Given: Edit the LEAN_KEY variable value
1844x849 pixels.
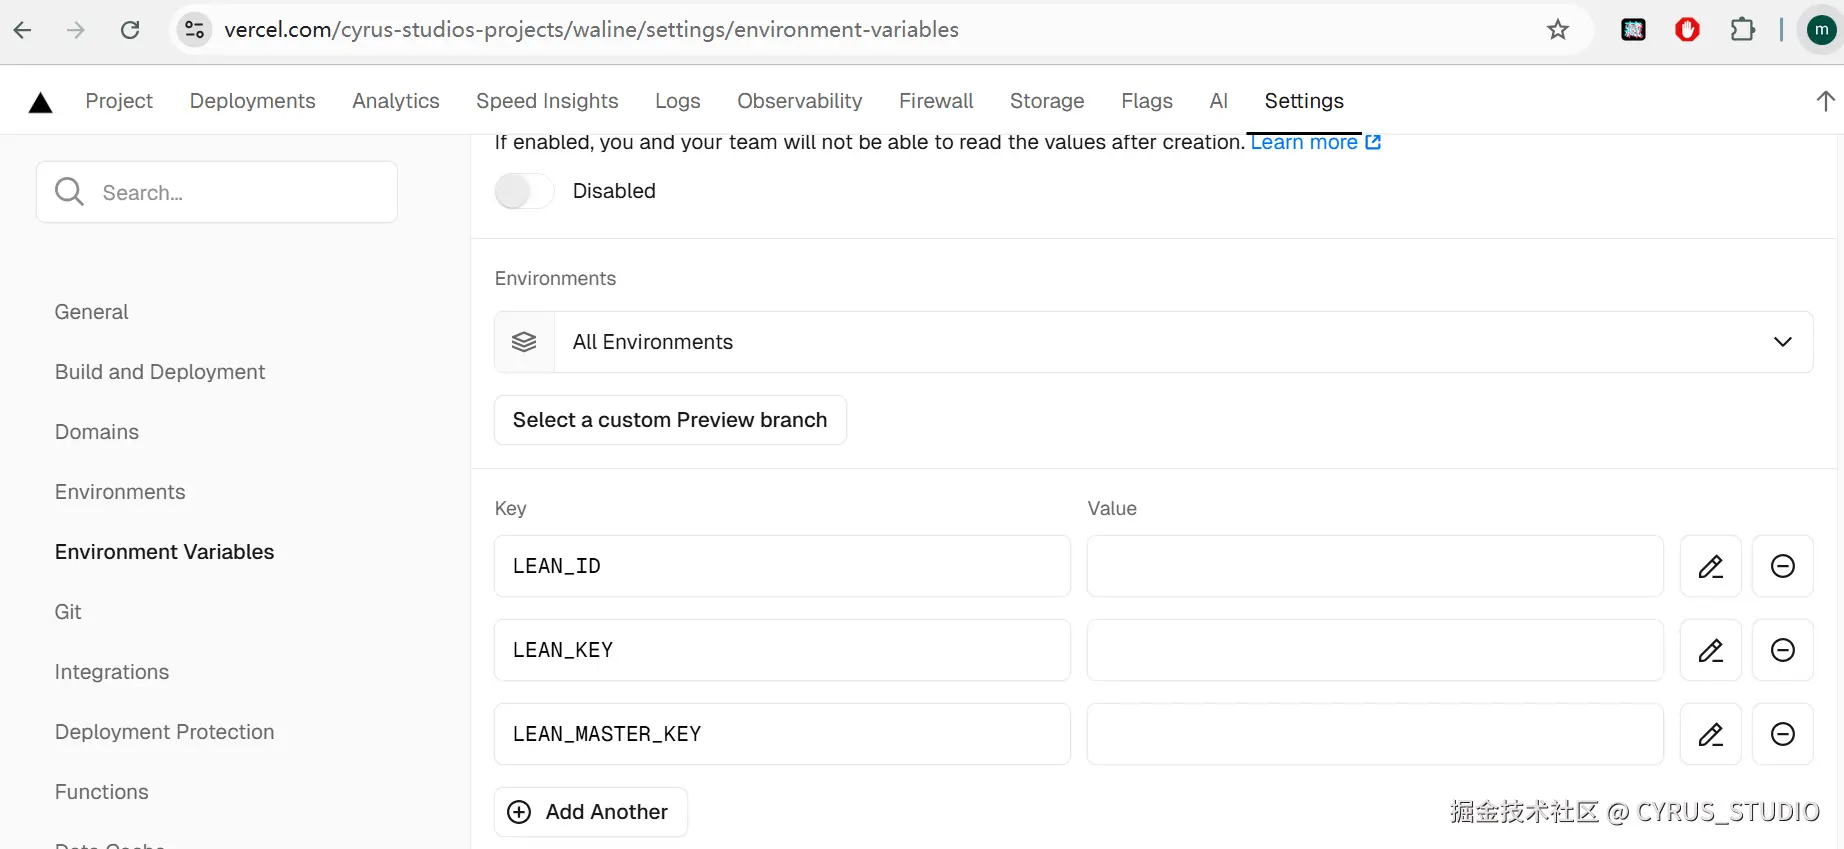Looking at the screenshot, I should [x=1711, y=650].
